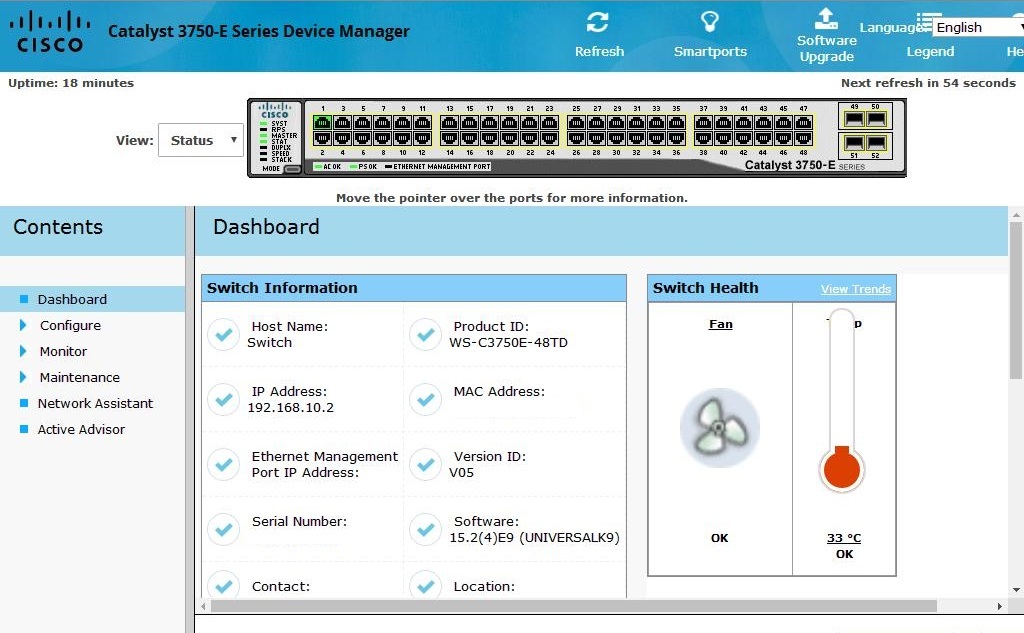The image size is (1024, 633).
Task: Click the vertical scrollbar thumb
Action: [x=1016, y=300]
